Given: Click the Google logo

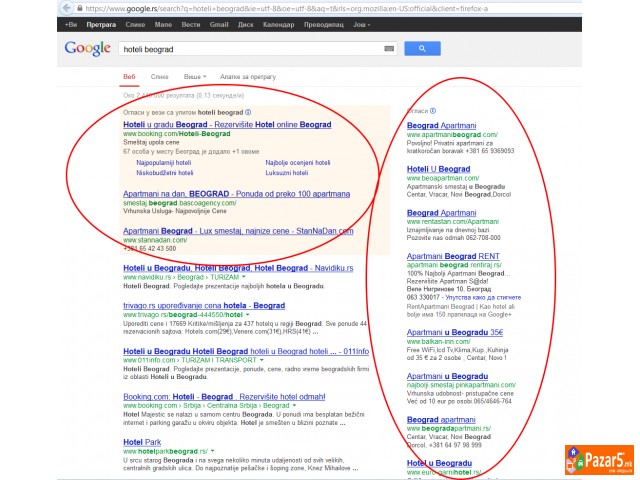Looking at the screenshot, I should coord(87,48).
